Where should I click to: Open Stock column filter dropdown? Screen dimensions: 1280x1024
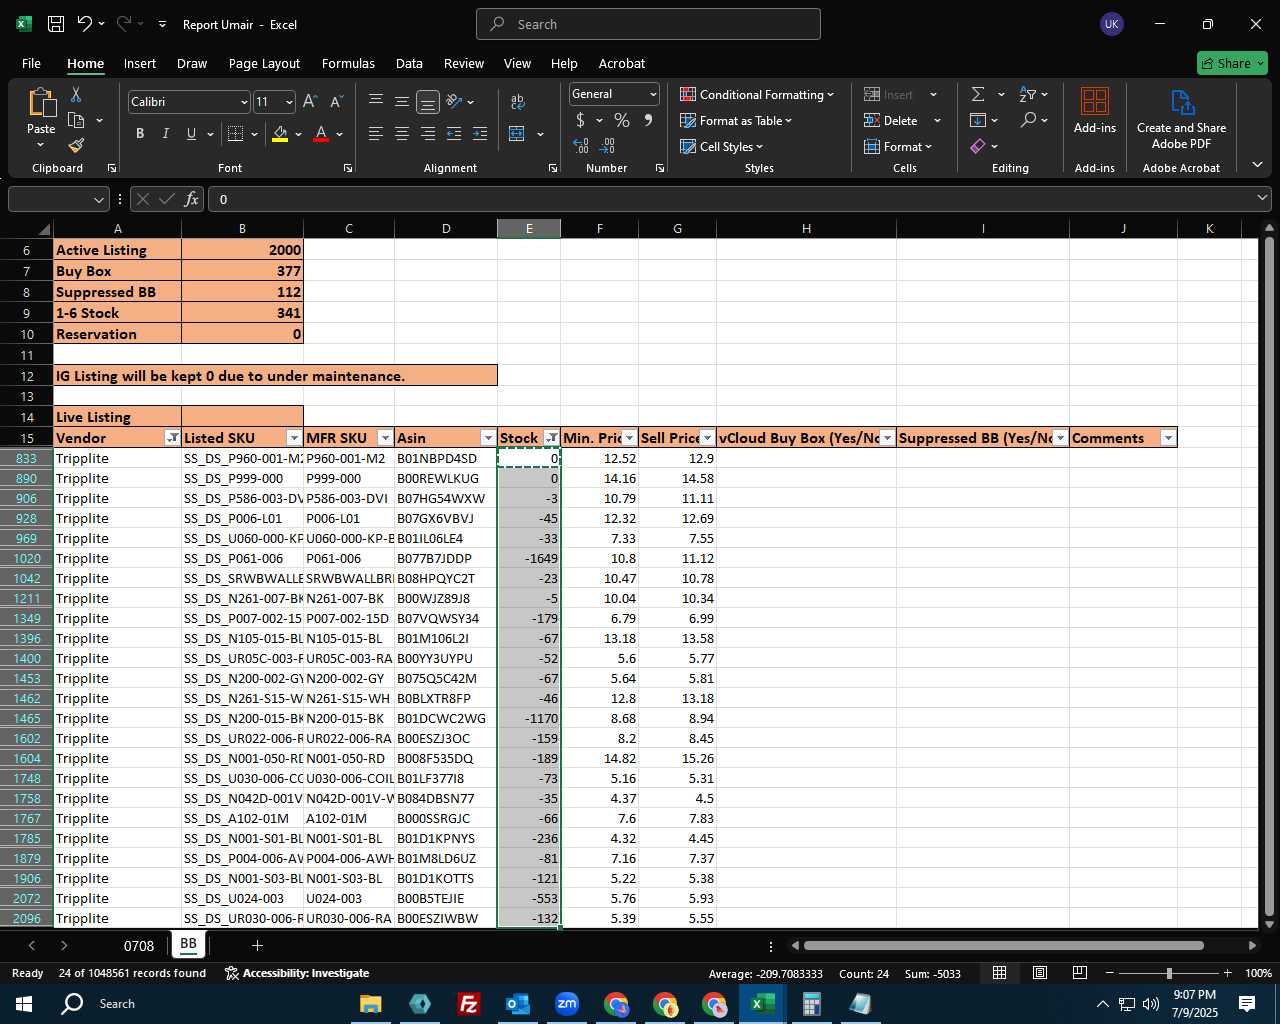tap(551, 438)
